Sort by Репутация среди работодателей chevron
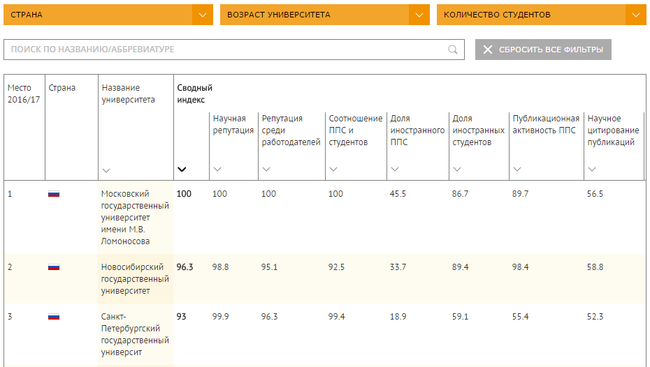This screenshot has width=650, height=367. tap(266, 169)
